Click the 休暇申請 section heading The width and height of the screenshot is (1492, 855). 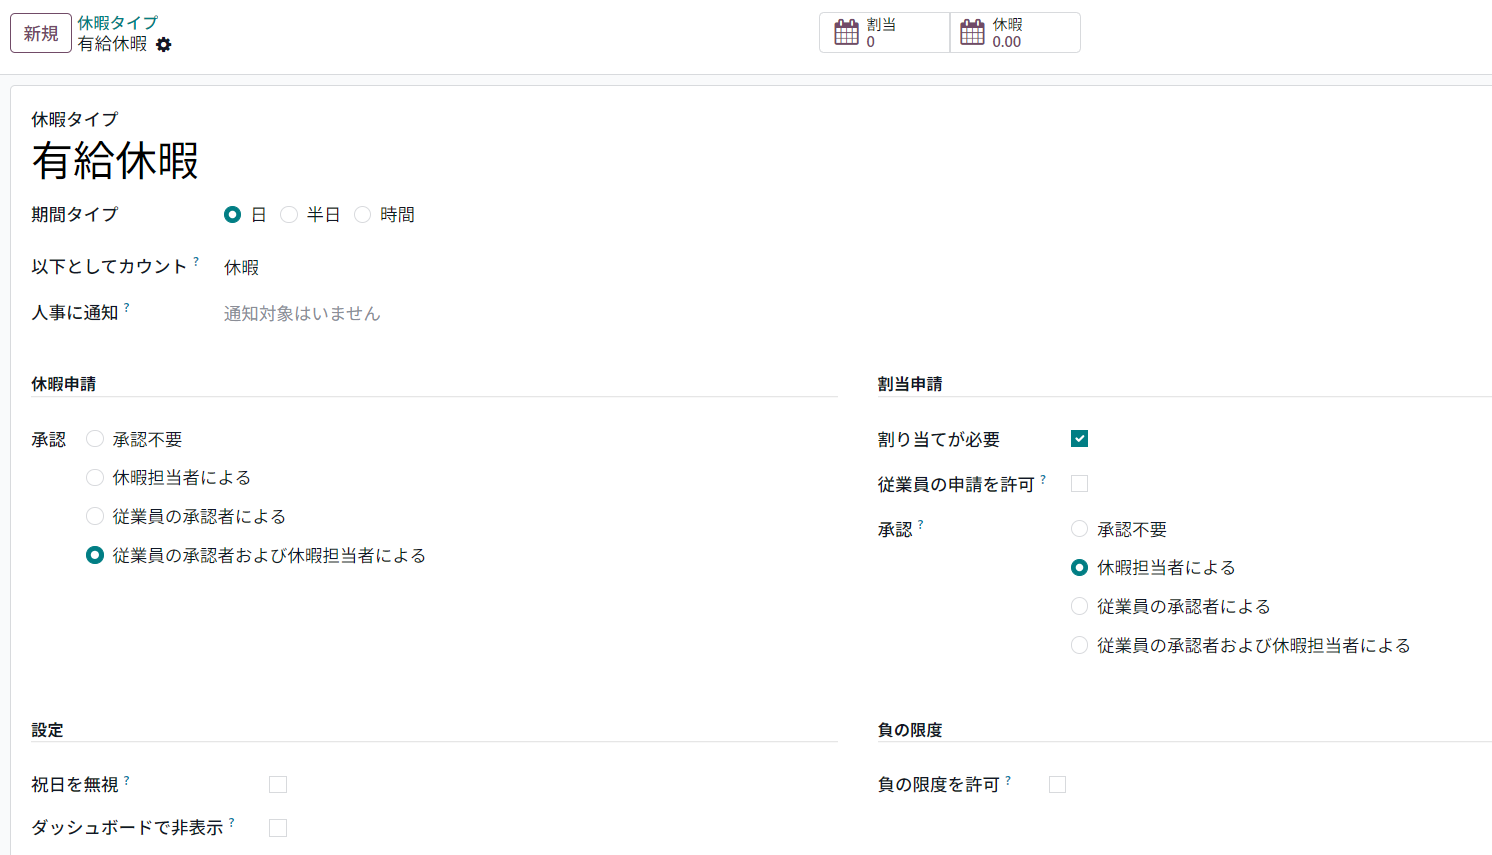[64, 384]
